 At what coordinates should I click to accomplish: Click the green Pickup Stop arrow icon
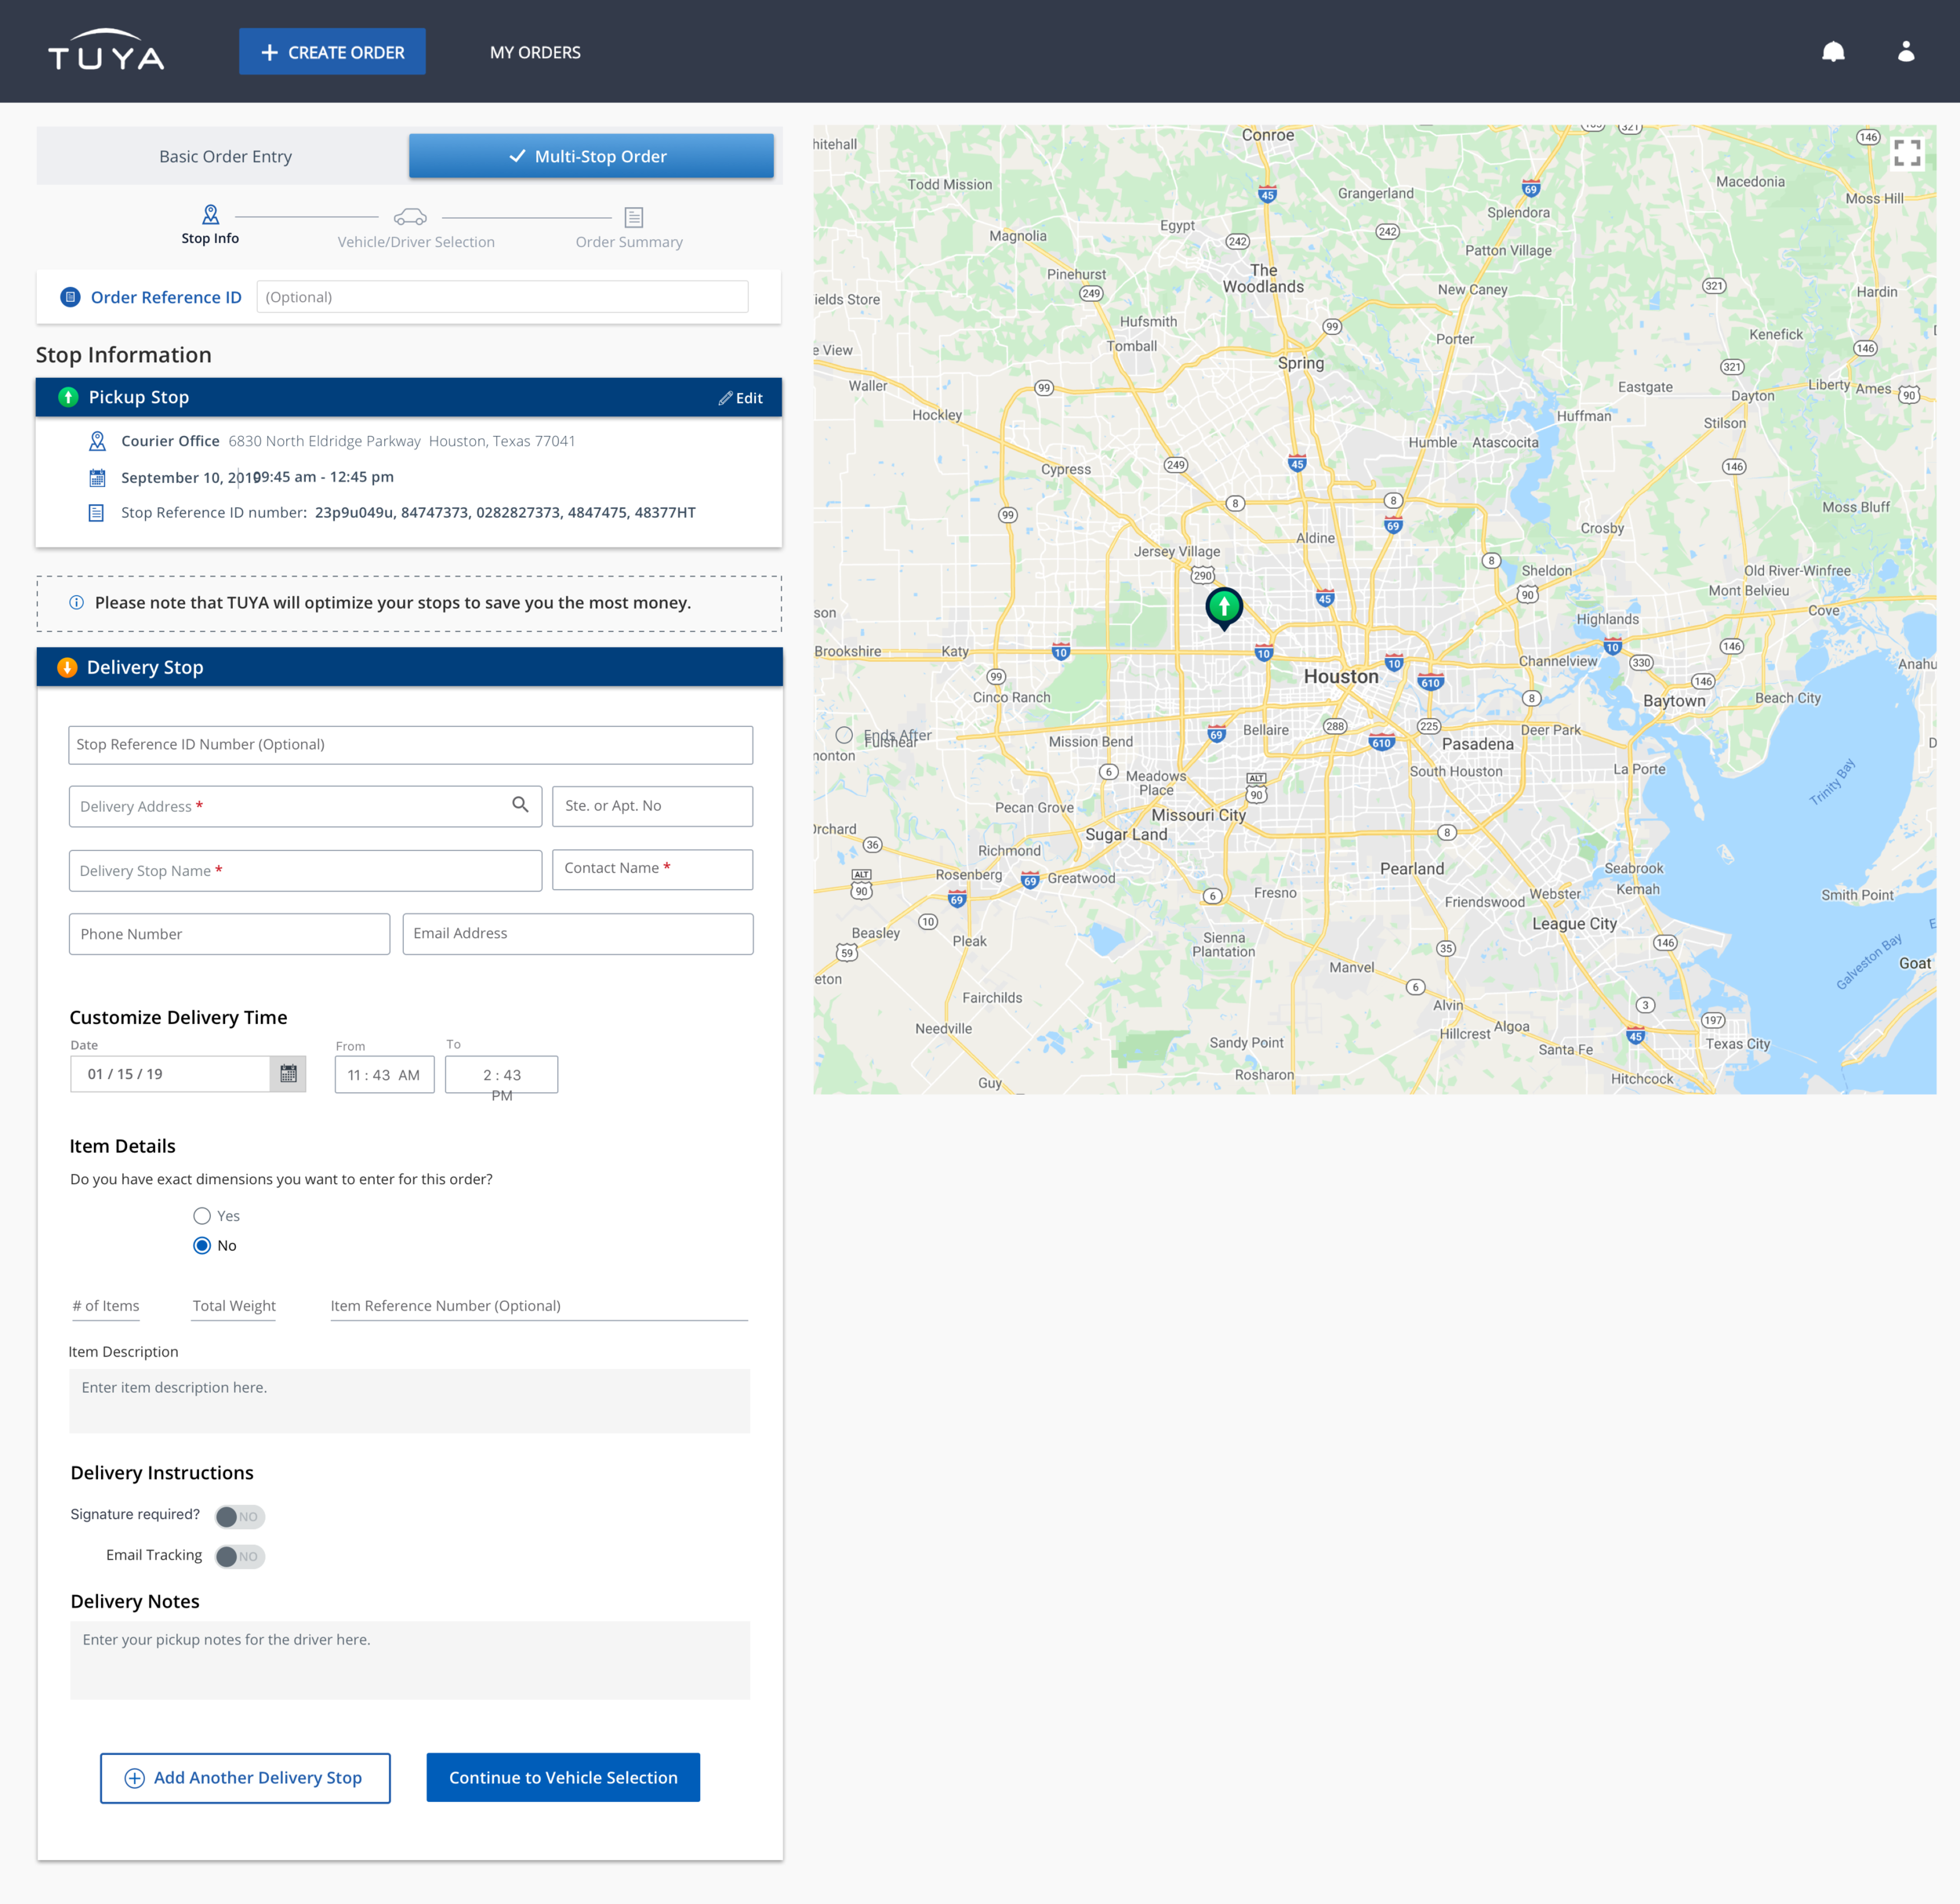click(x=68, y=397)
